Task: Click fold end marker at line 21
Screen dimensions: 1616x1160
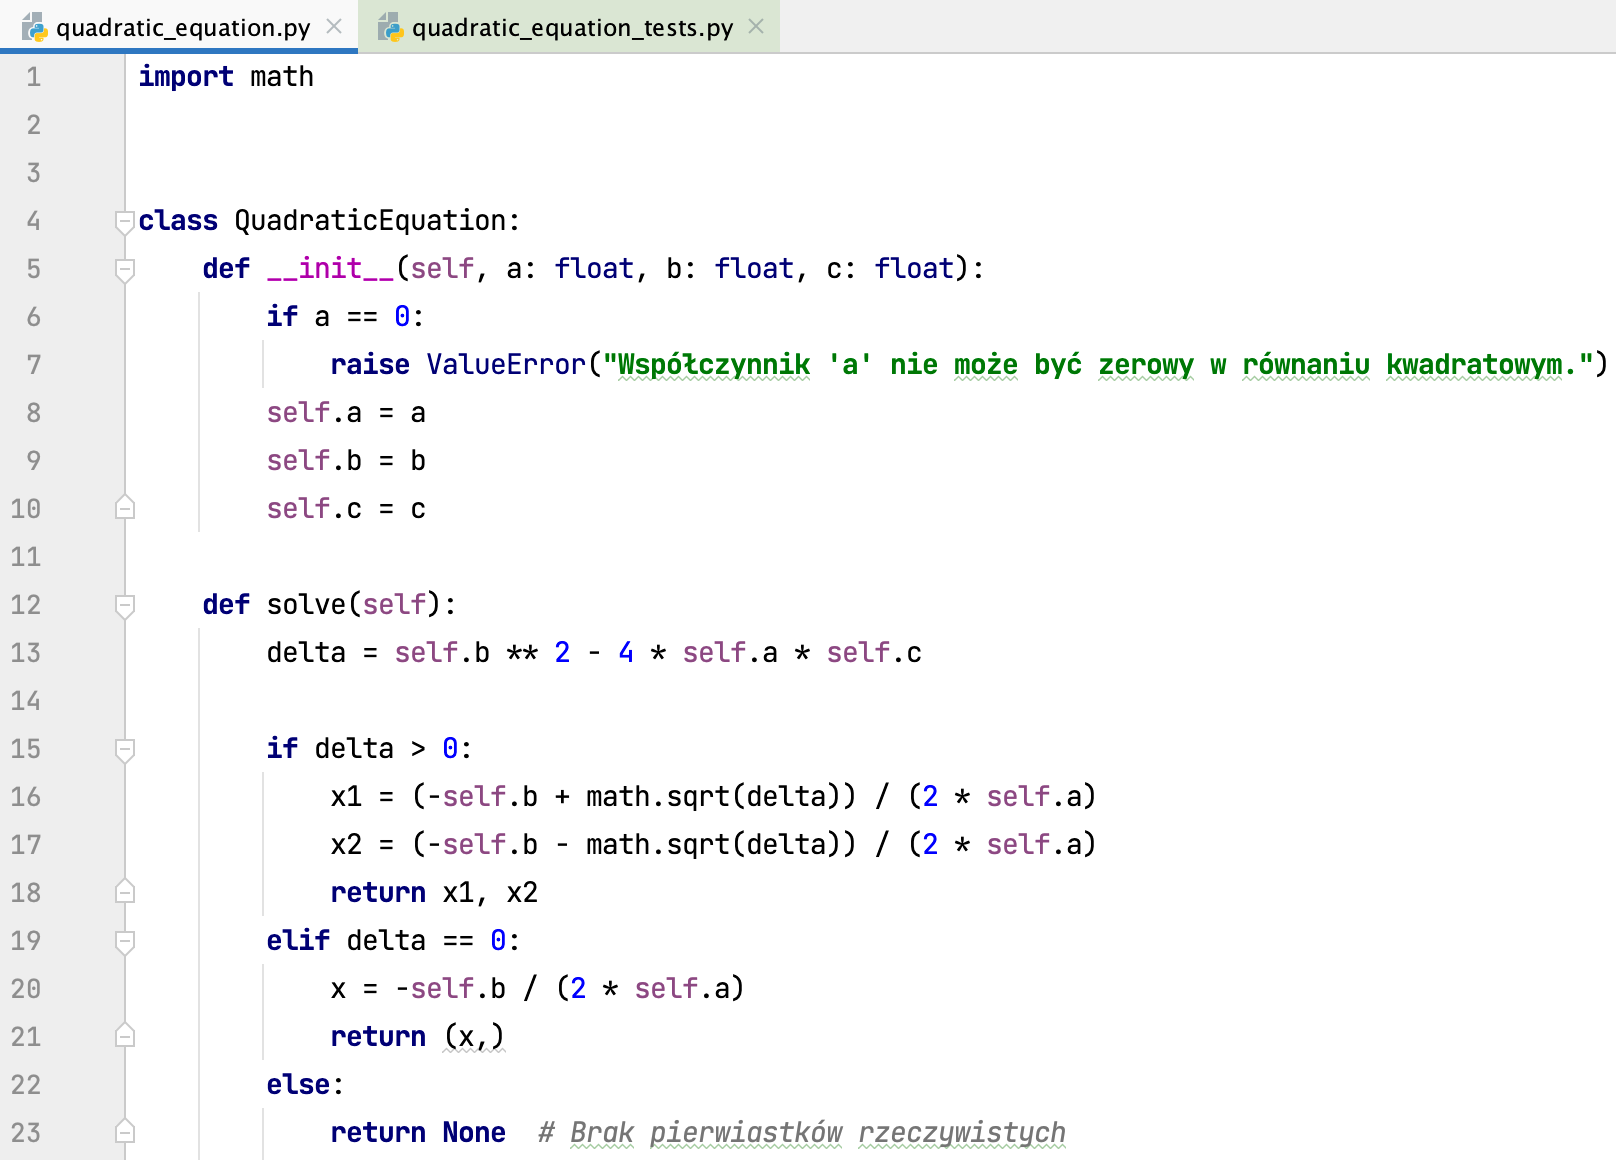Action: (125, 1036)
